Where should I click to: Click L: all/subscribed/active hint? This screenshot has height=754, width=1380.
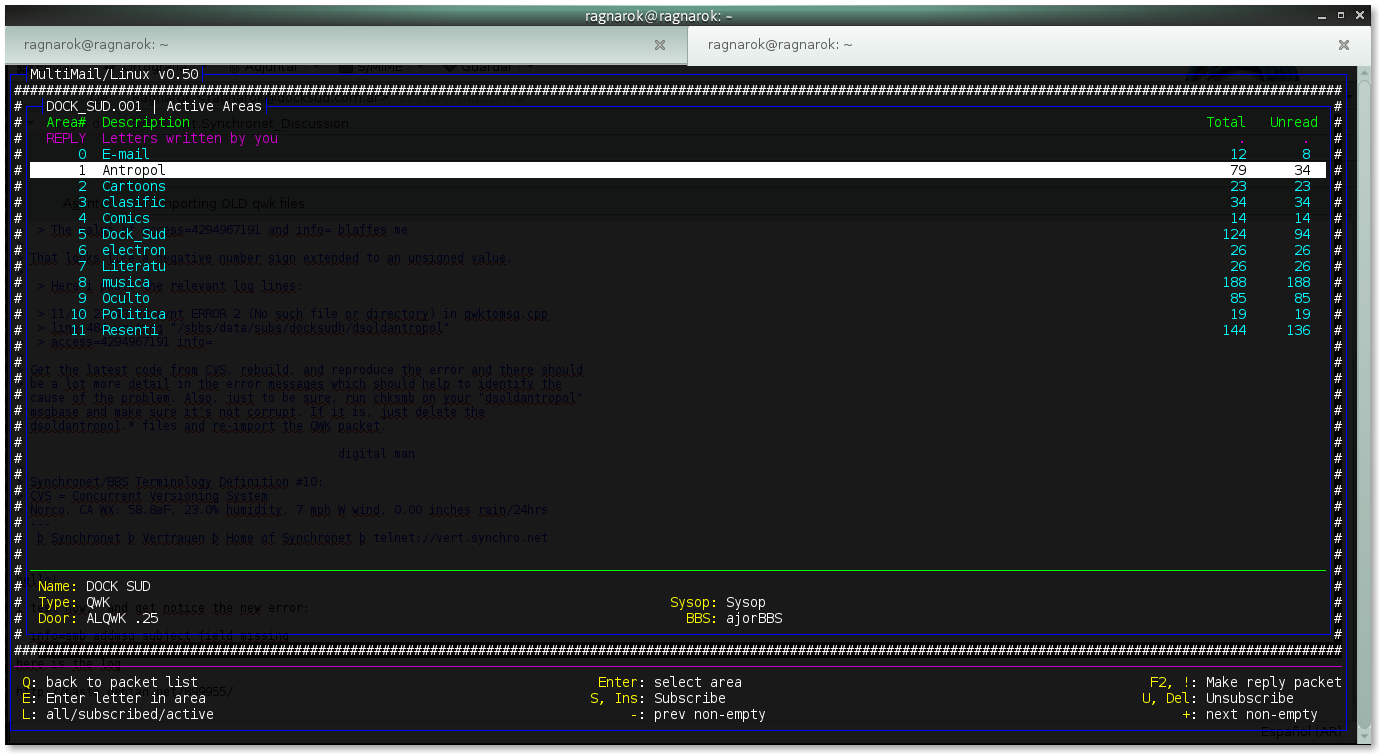click(118, 715)
